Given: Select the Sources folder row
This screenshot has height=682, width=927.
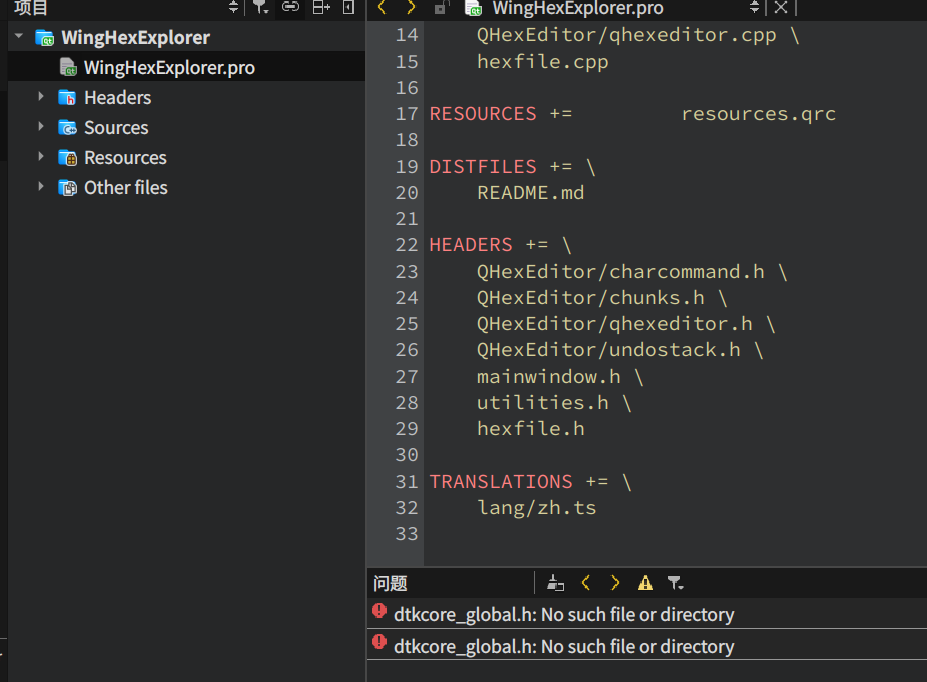Looking at the screenshot, I should click(186, 128).
